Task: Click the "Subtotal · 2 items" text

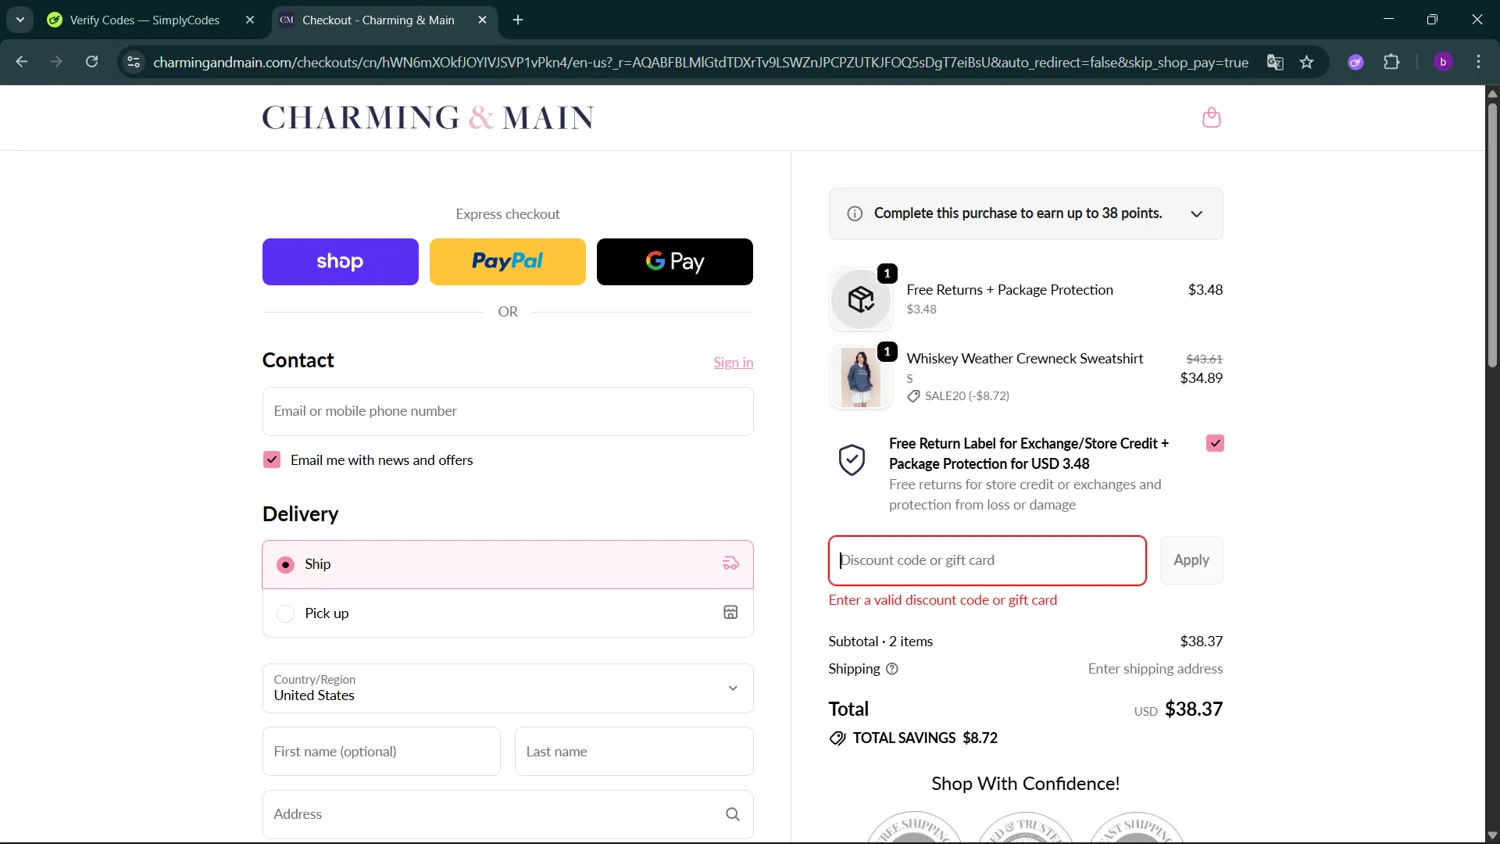Action: [880, 641]
